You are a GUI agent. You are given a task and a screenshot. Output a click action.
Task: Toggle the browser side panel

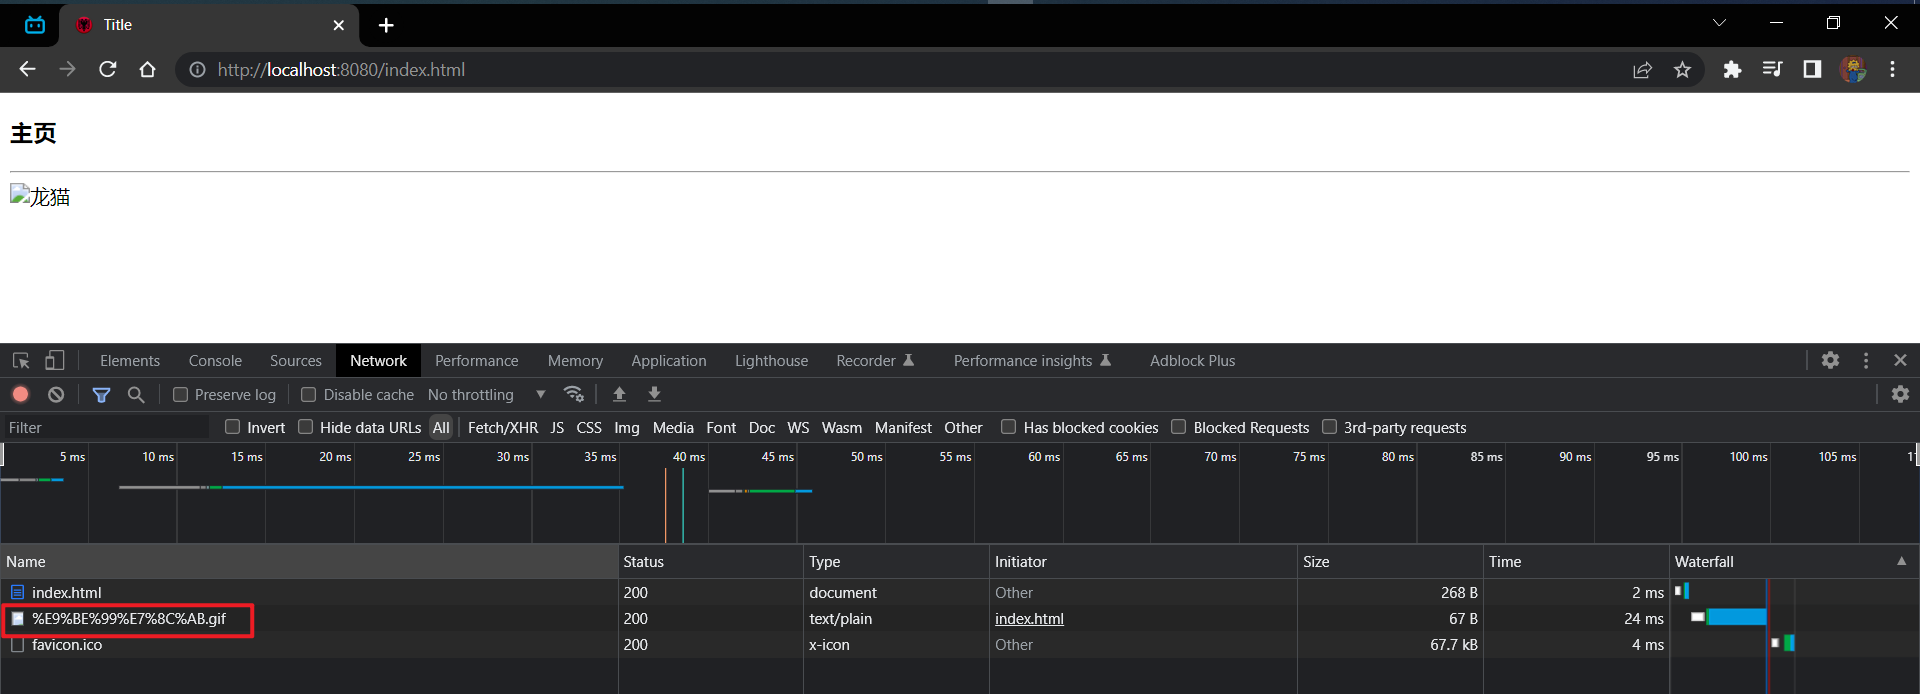click(x=1812, y=69)
